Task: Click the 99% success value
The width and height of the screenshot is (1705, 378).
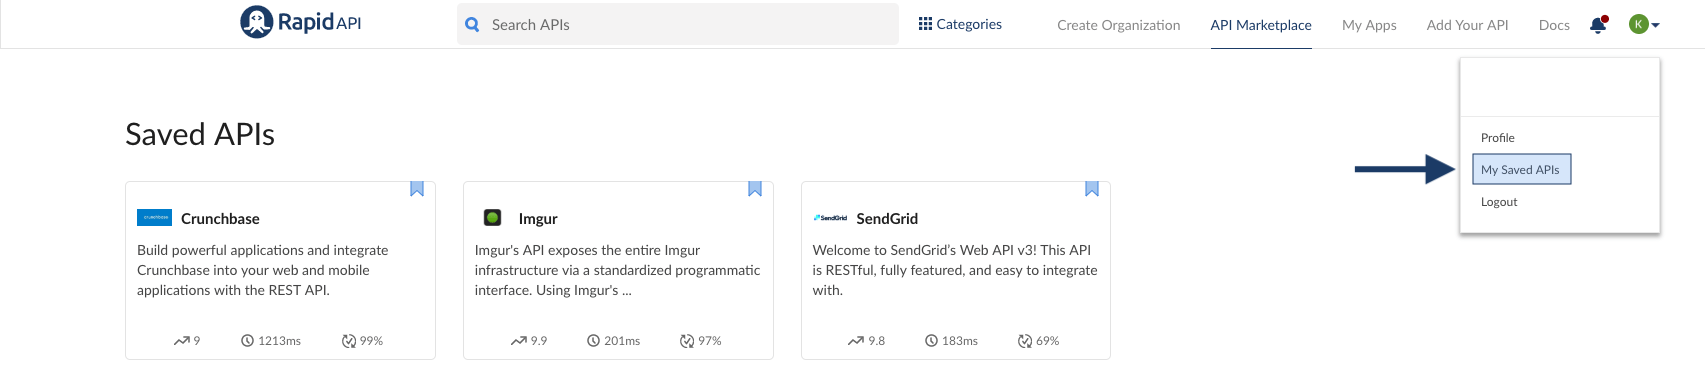Action: pos(371,341)
